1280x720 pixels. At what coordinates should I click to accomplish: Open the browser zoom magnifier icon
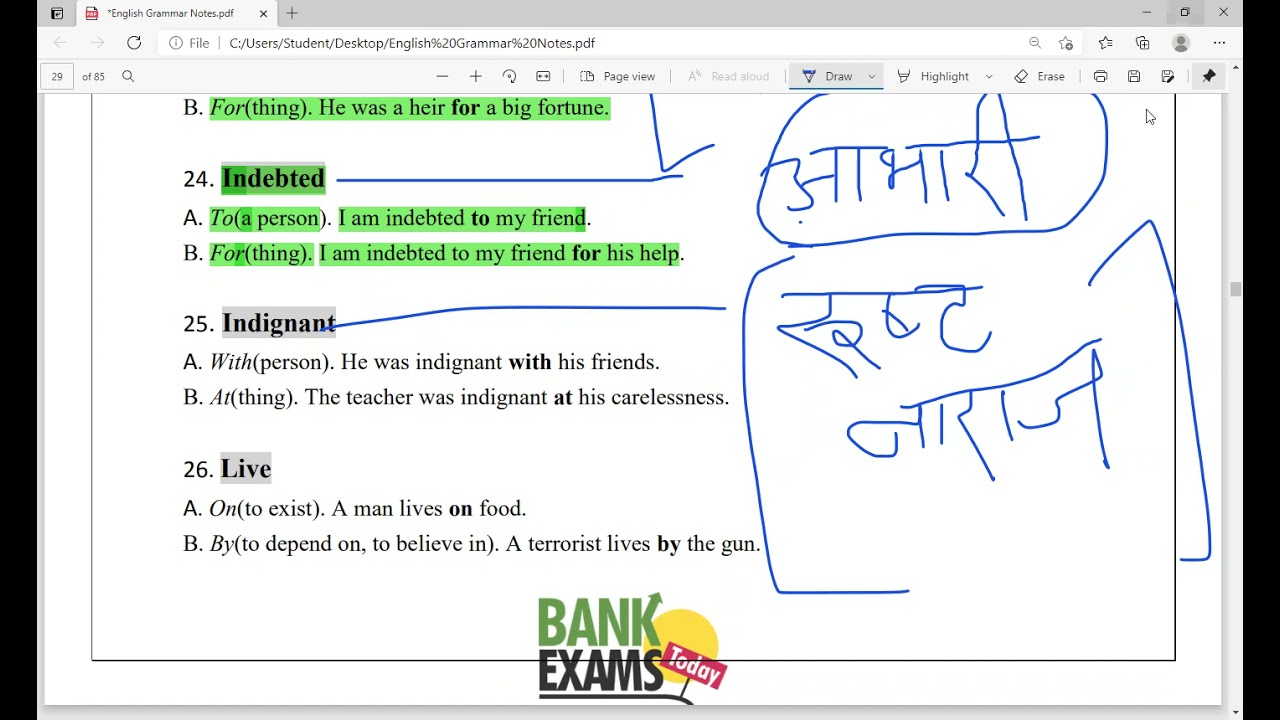click(1035, 43)
